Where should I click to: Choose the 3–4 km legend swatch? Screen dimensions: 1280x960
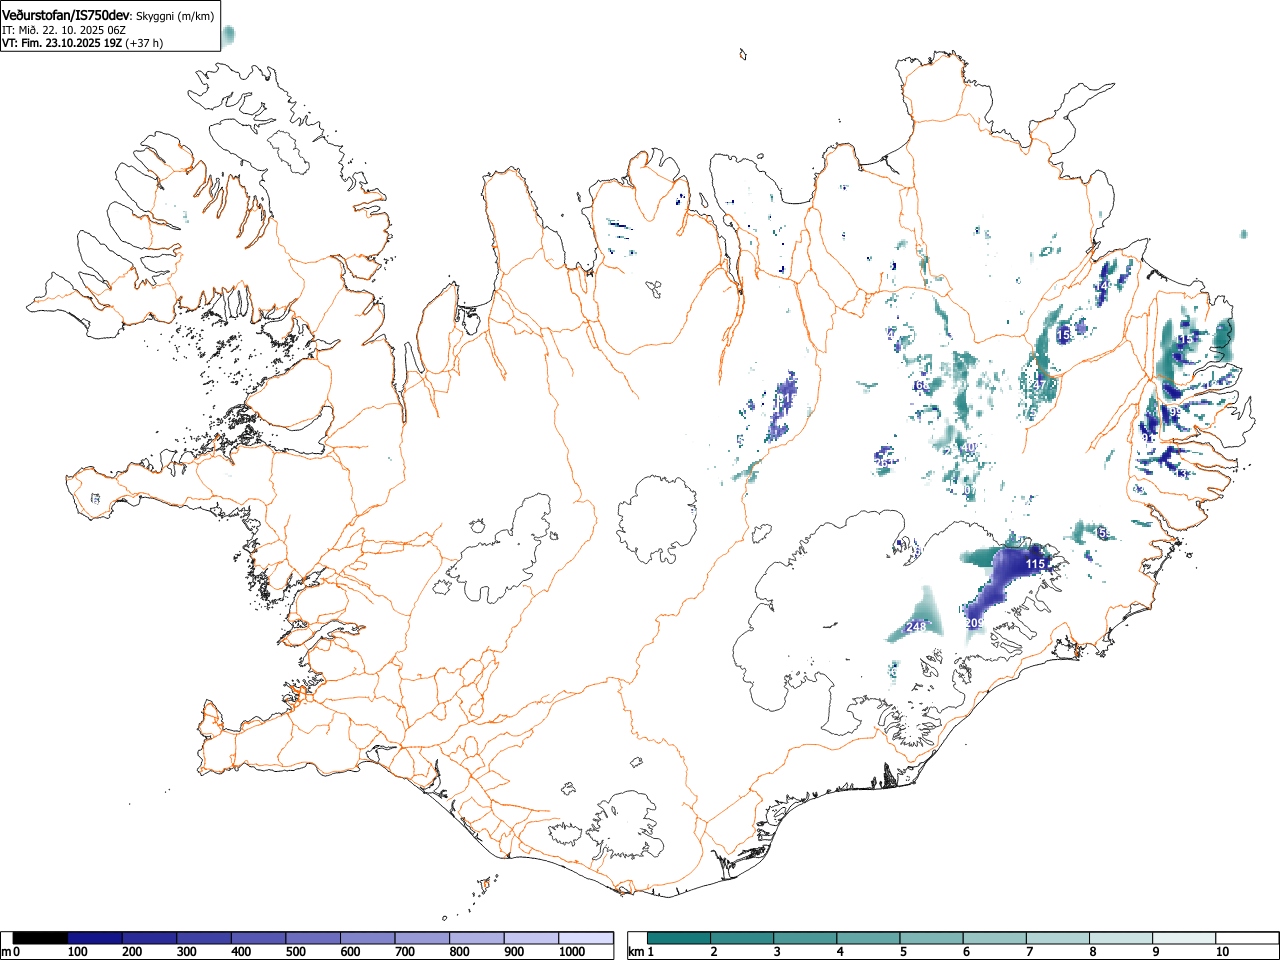coord(805,938)
